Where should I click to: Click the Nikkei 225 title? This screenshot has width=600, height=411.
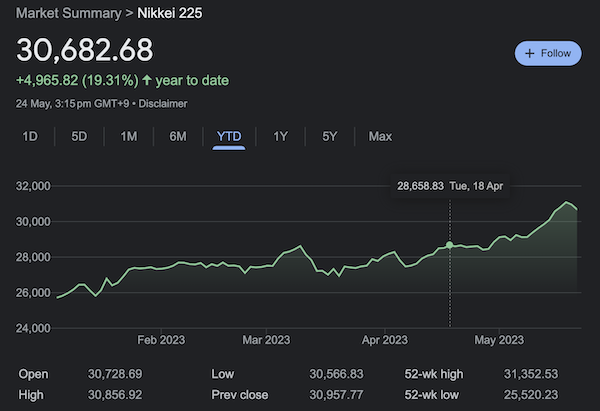[170, 13]
